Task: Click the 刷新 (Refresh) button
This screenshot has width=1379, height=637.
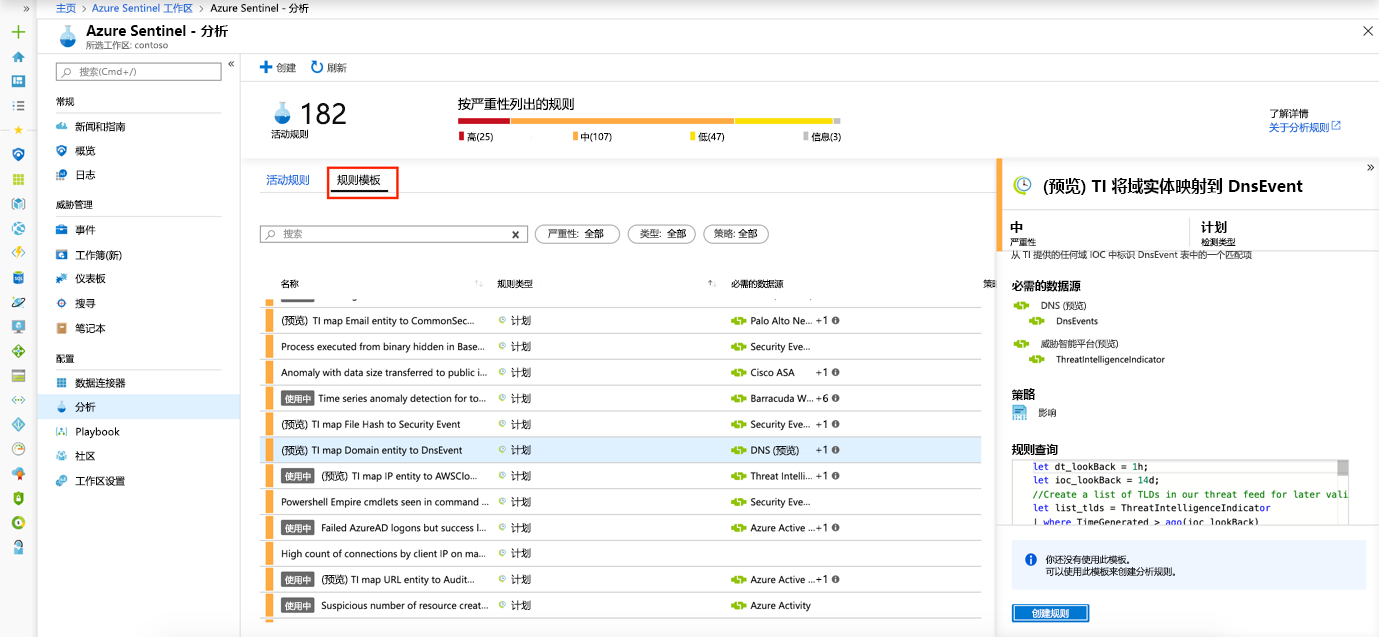Action: [329, 67]
